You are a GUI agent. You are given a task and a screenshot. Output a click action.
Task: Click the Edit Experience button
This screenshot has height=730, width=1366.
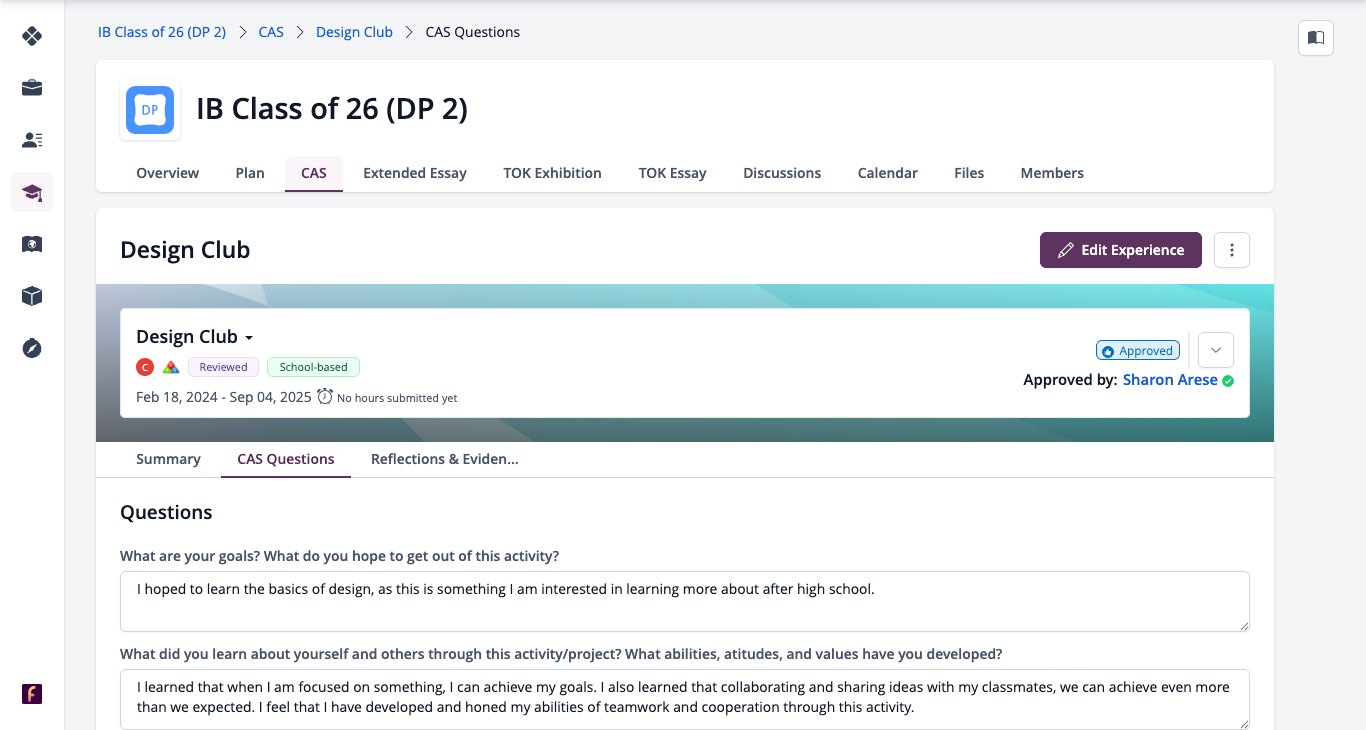1120,250
